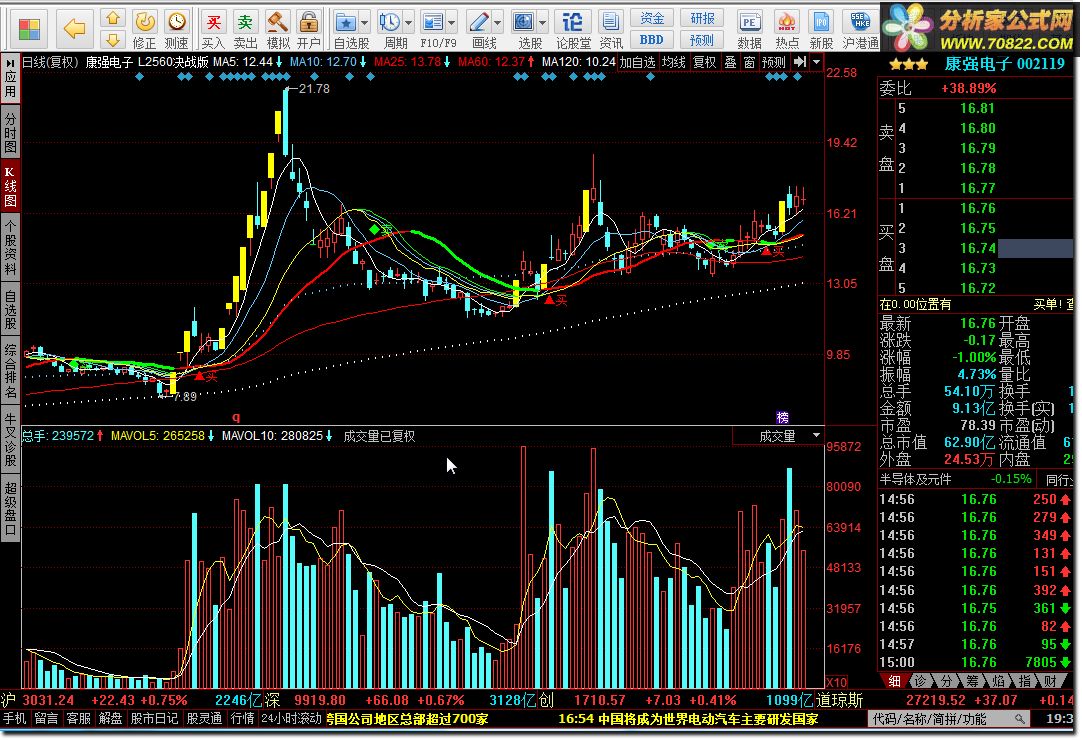Click 留言 in the bottom bar
This screenshot has width=1082, height=740.
pyautogui.click(x=46, y=719)
